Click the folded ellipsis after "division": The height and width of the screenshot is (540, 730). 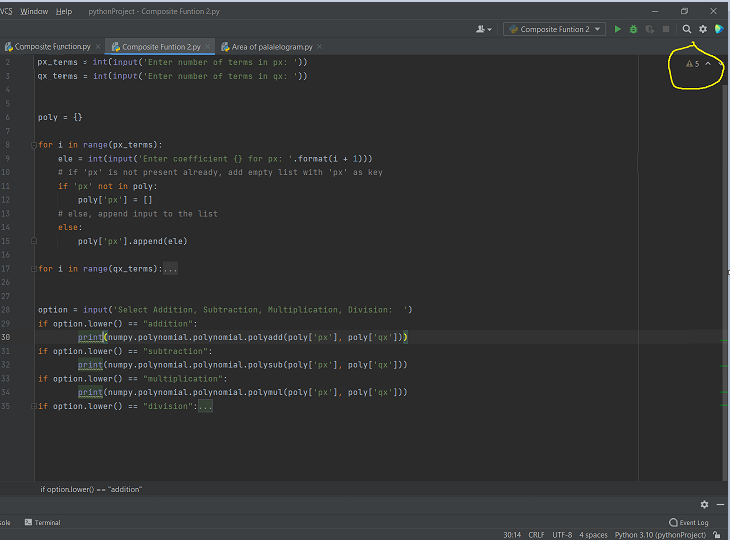[x=205, y=406]
